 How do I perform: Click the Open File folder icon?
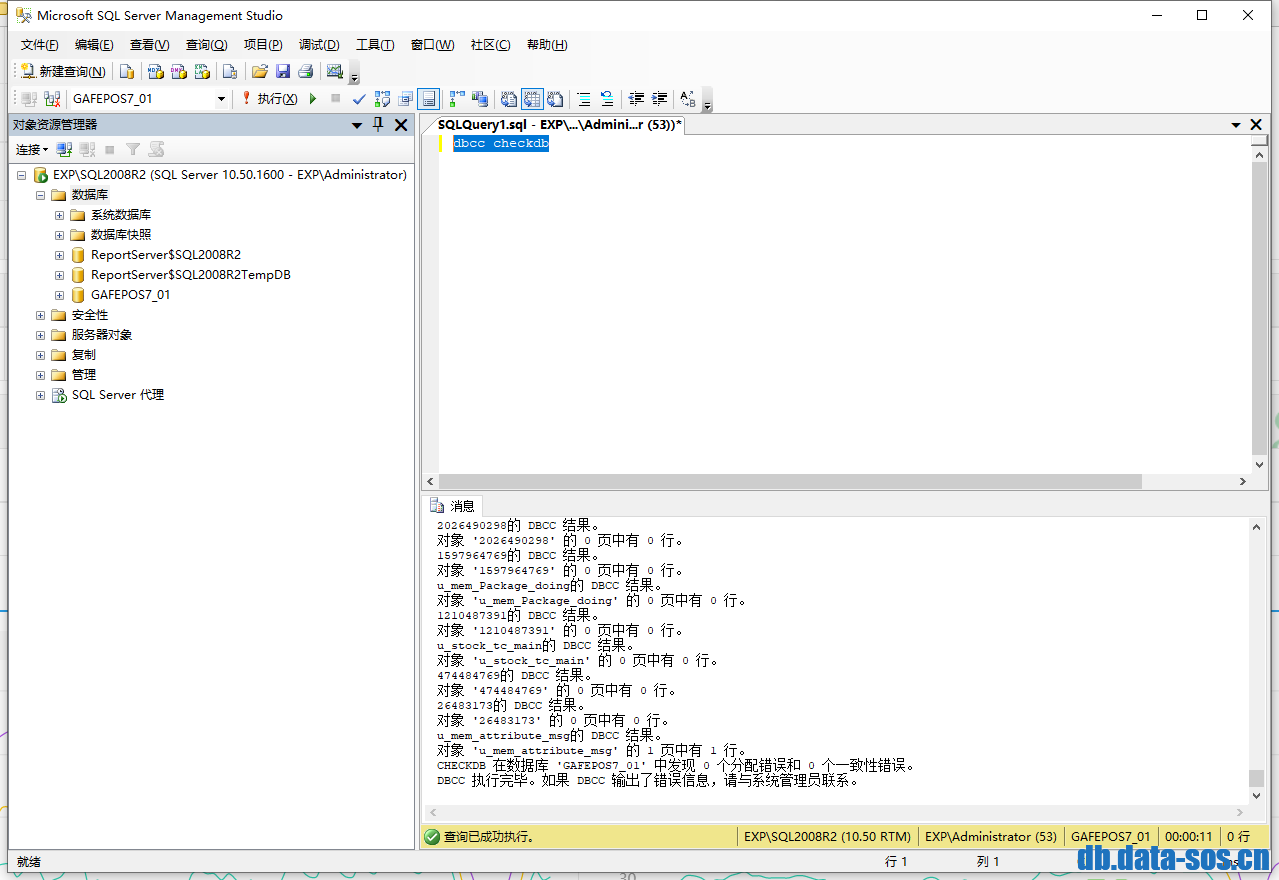[x=259, y=71]
